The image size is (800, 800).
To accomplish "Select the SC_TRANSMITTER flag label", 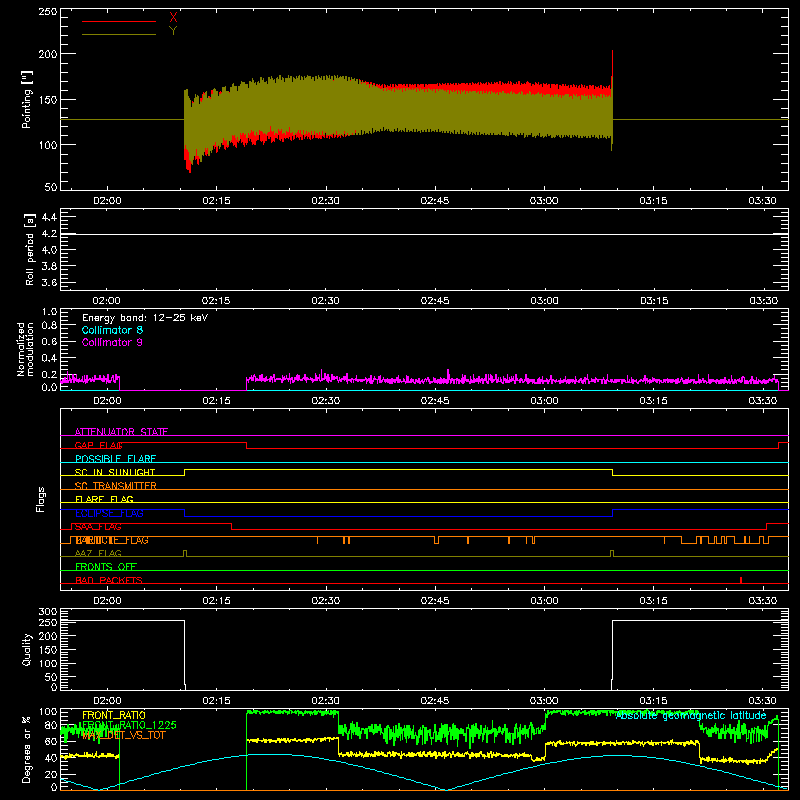I will click(x=116, y=486).
